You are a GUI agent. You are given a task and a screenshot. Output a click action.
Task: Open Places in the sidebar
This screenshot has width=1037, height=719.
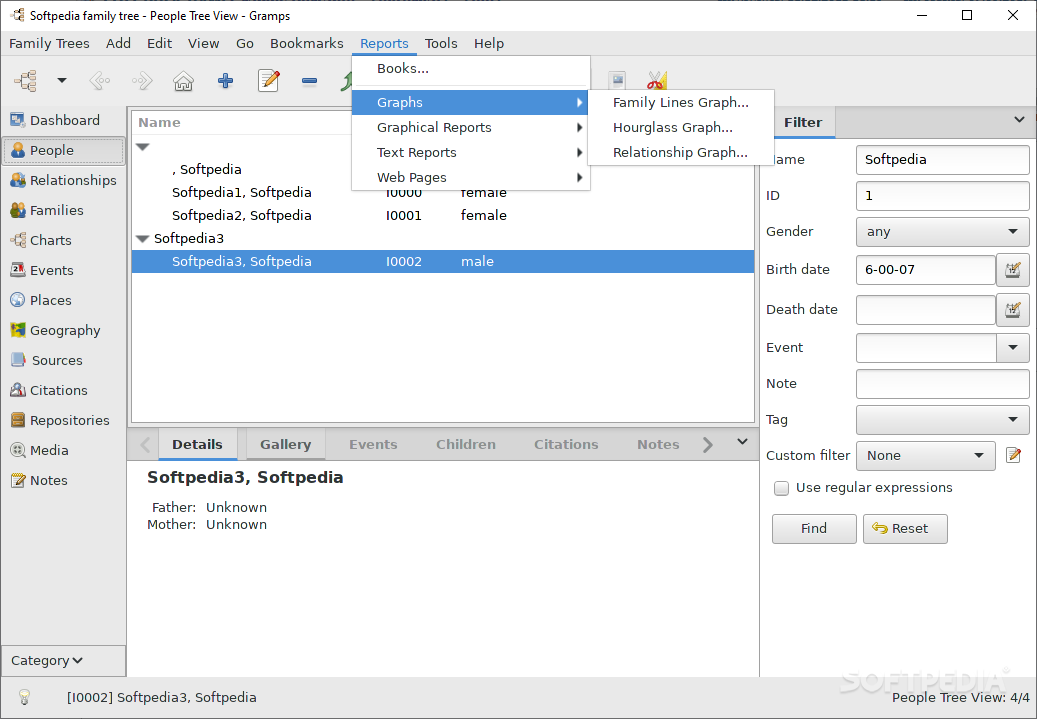[63, 300]
